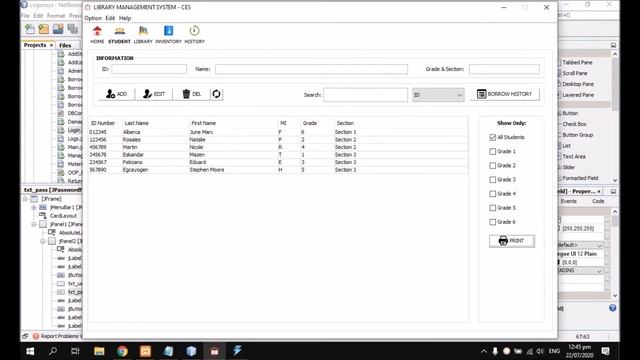Open the INVENTORY toolbar icon
The height and width of the screenshot is (360, 640).
[x=168, y=35]
